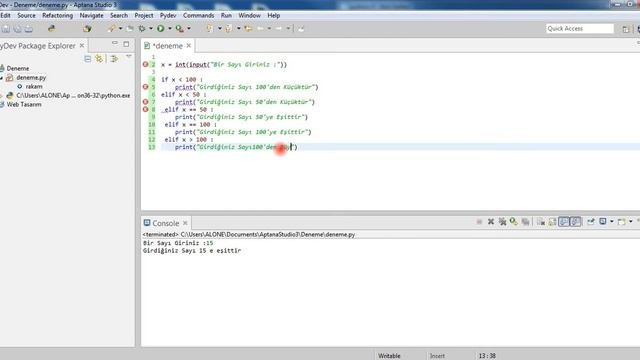The height and width of the screenshot is (360, 640).
Task: Toggle Pin Console button
Action: (591, 222)
